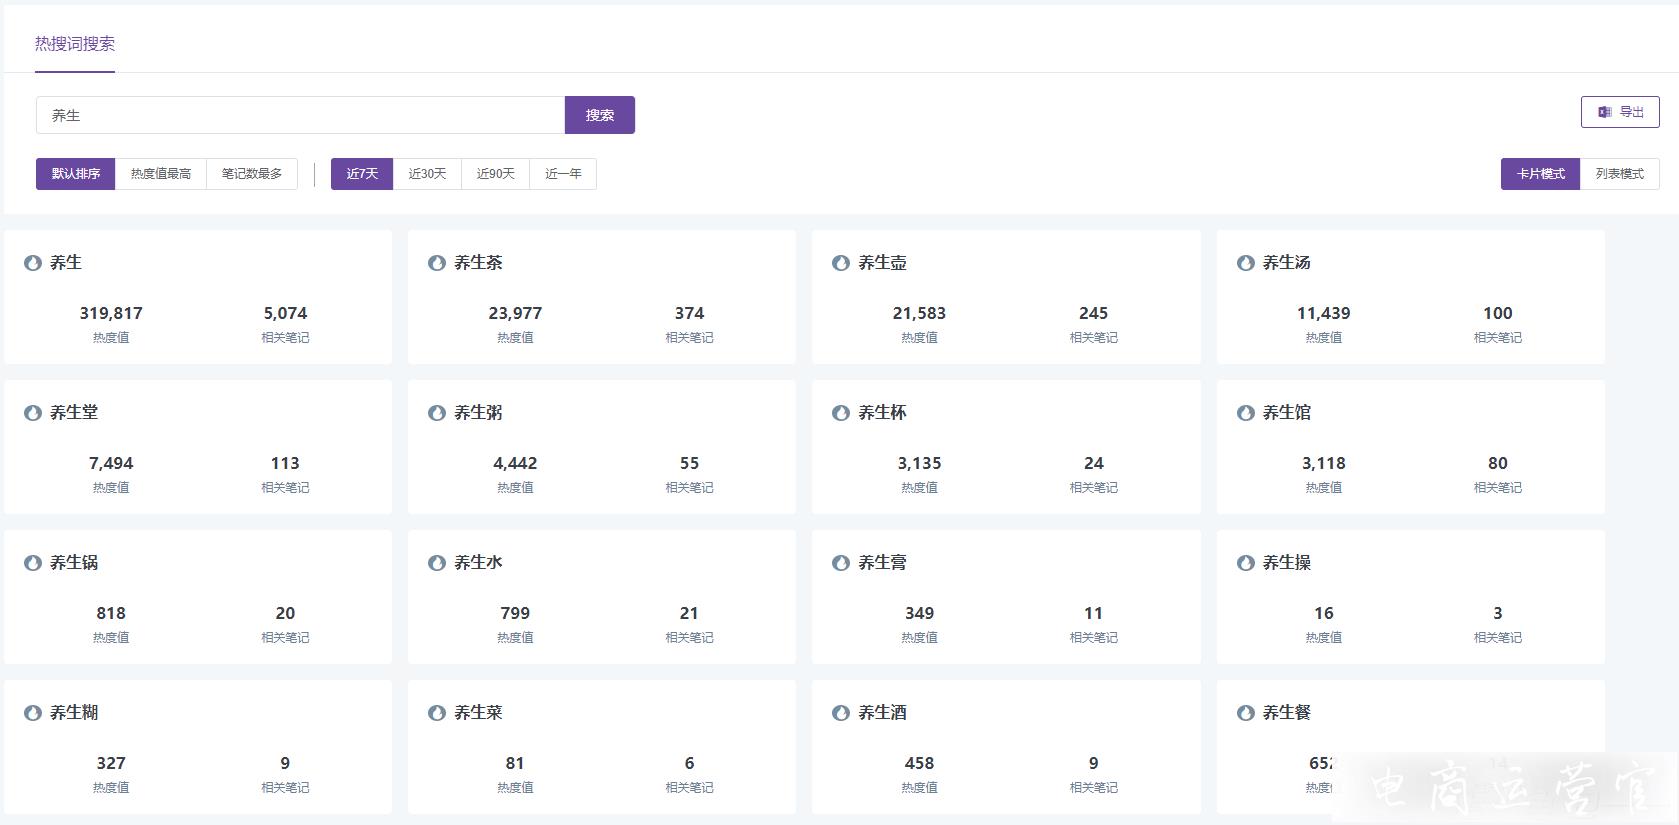Click related notes count 80
The image size is (1679, 825).
(x=1497, y=463)
